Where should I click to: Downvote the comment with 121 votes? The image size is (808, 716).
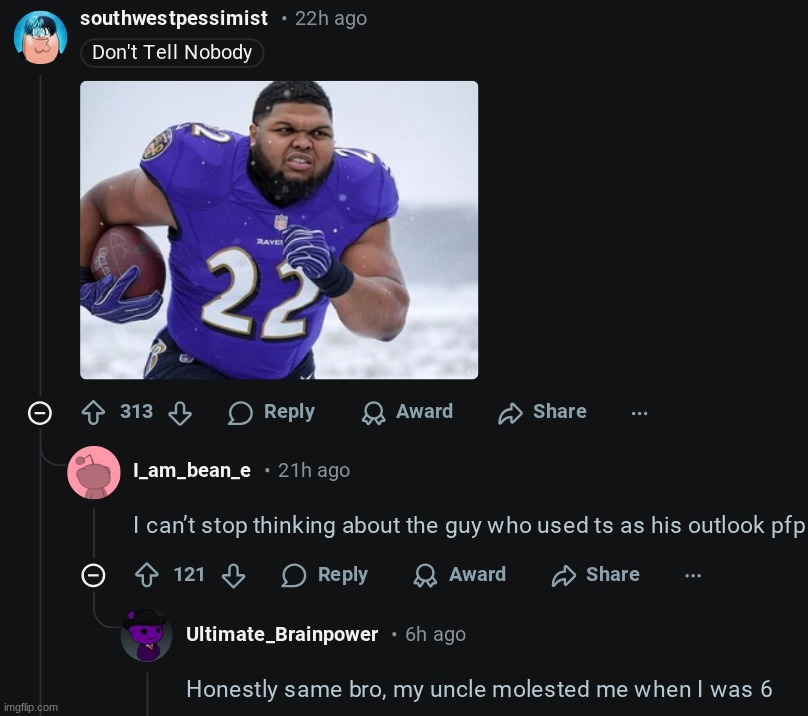233,575
